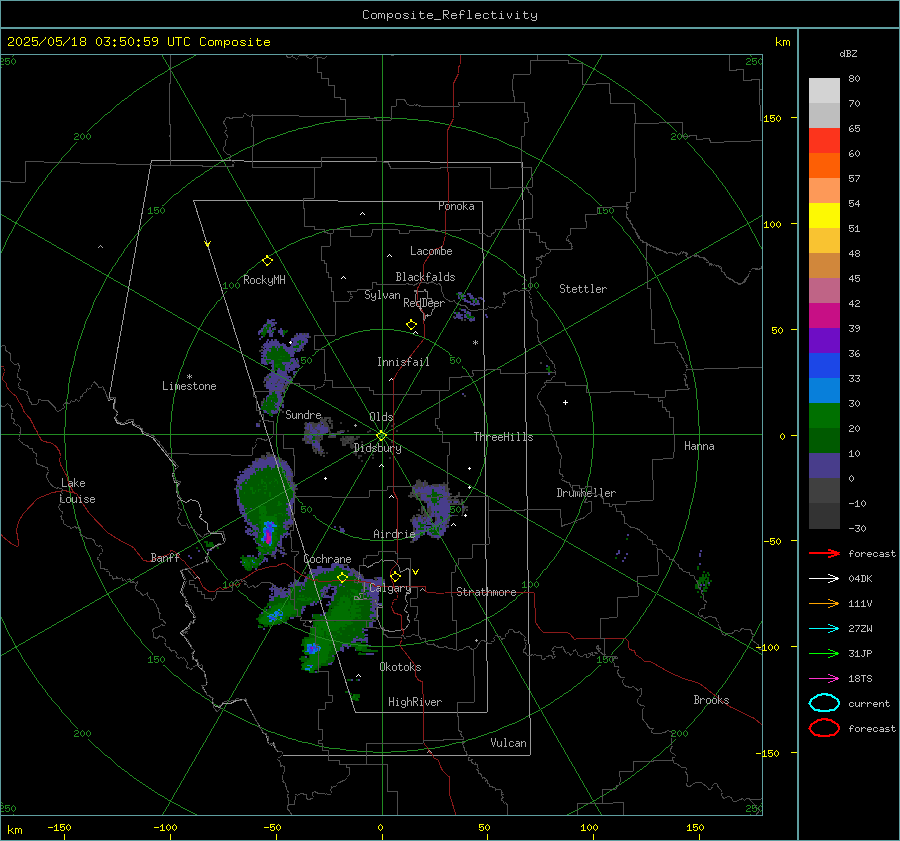This screenshot has width=900, height=841.
Task: Click the yellow diamond marker beside RockyMH
Action: [x=267, y=261]
